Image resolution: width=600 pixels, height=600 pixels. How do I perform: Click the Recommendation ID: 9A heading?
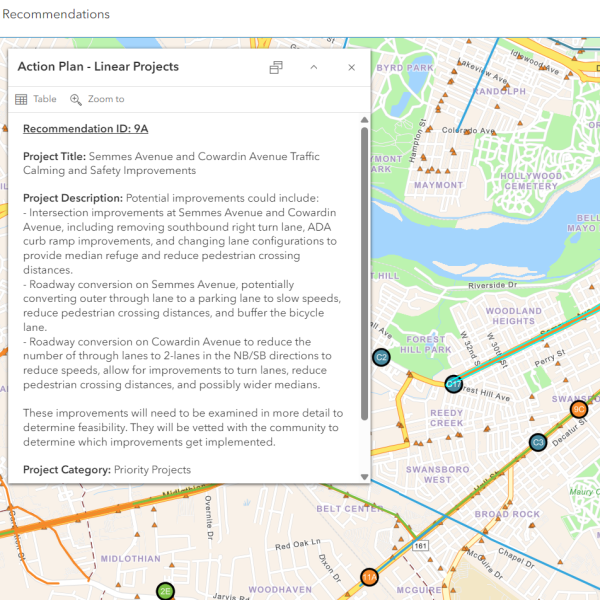85,129
